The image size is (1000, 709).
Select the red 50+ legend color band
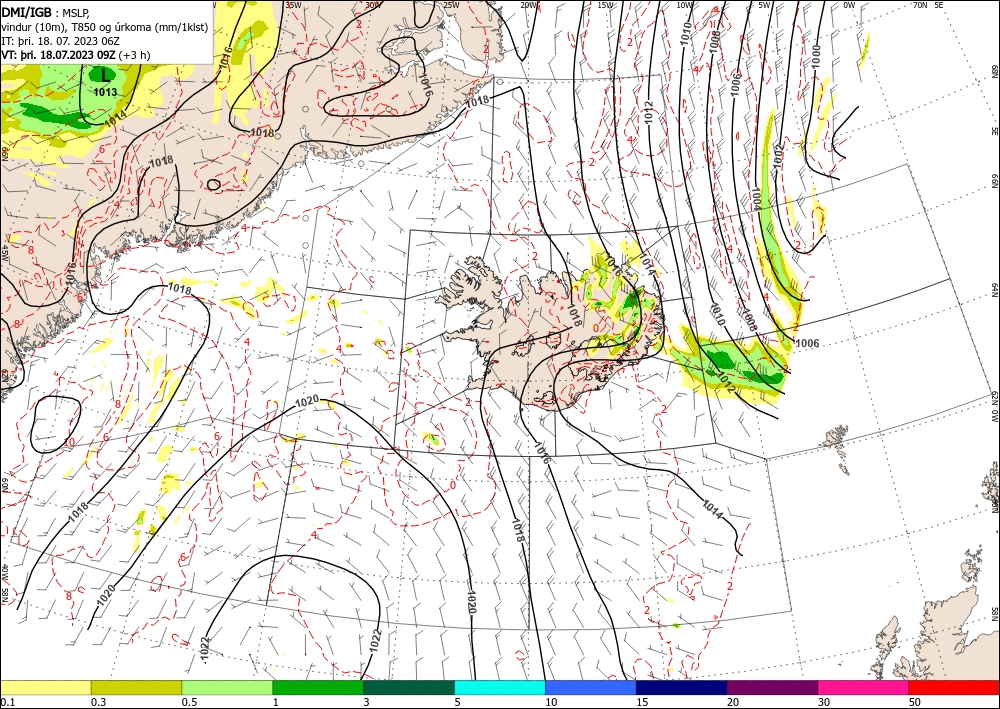(x=954, y=687)
